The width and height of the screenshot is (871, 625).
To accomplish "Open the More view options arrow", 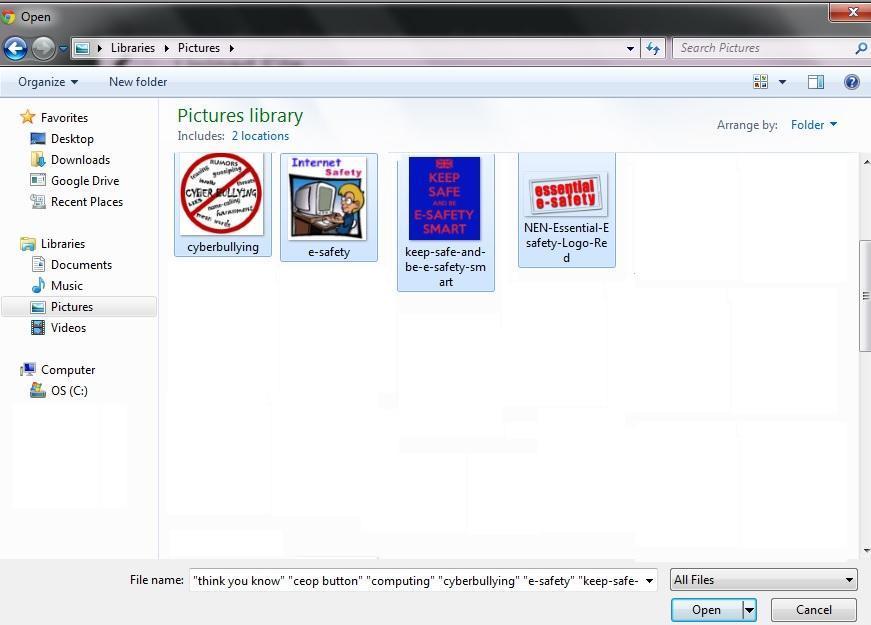I will point(782,82).
